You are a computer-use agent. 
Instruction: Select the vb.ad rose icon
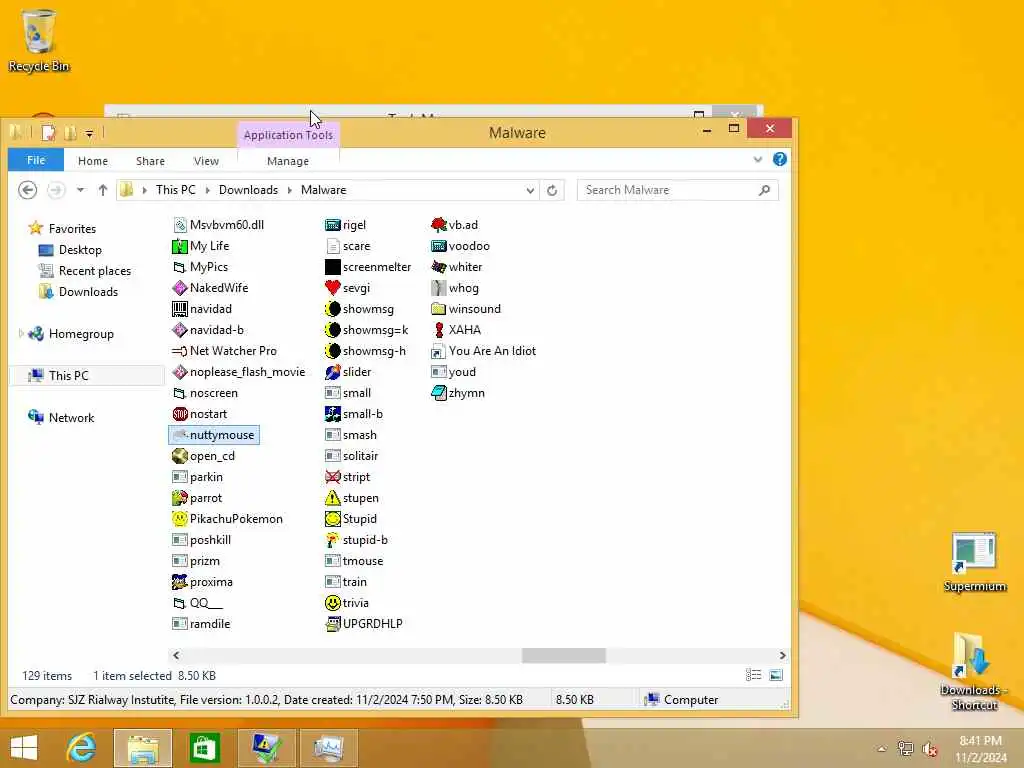[x=439, y=225]
